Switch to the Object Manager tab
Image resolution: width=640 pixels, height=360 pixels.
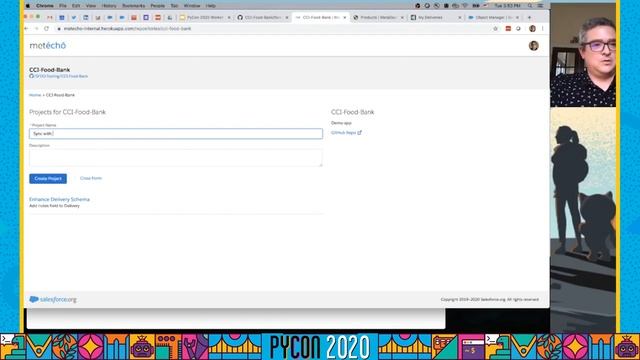493,18
